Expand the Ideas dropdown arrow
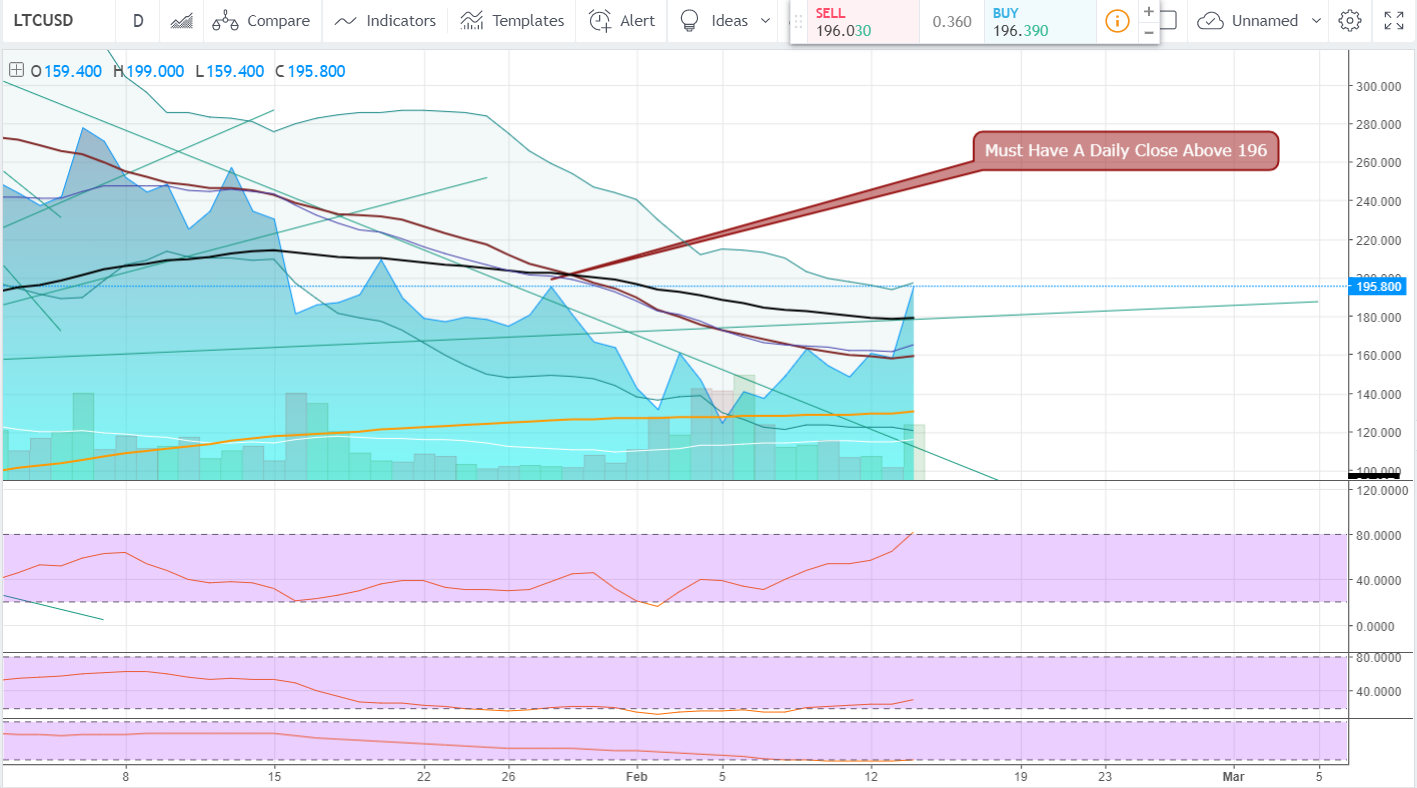This screenshot has height=788, width=1417. (x=766, y=20)
